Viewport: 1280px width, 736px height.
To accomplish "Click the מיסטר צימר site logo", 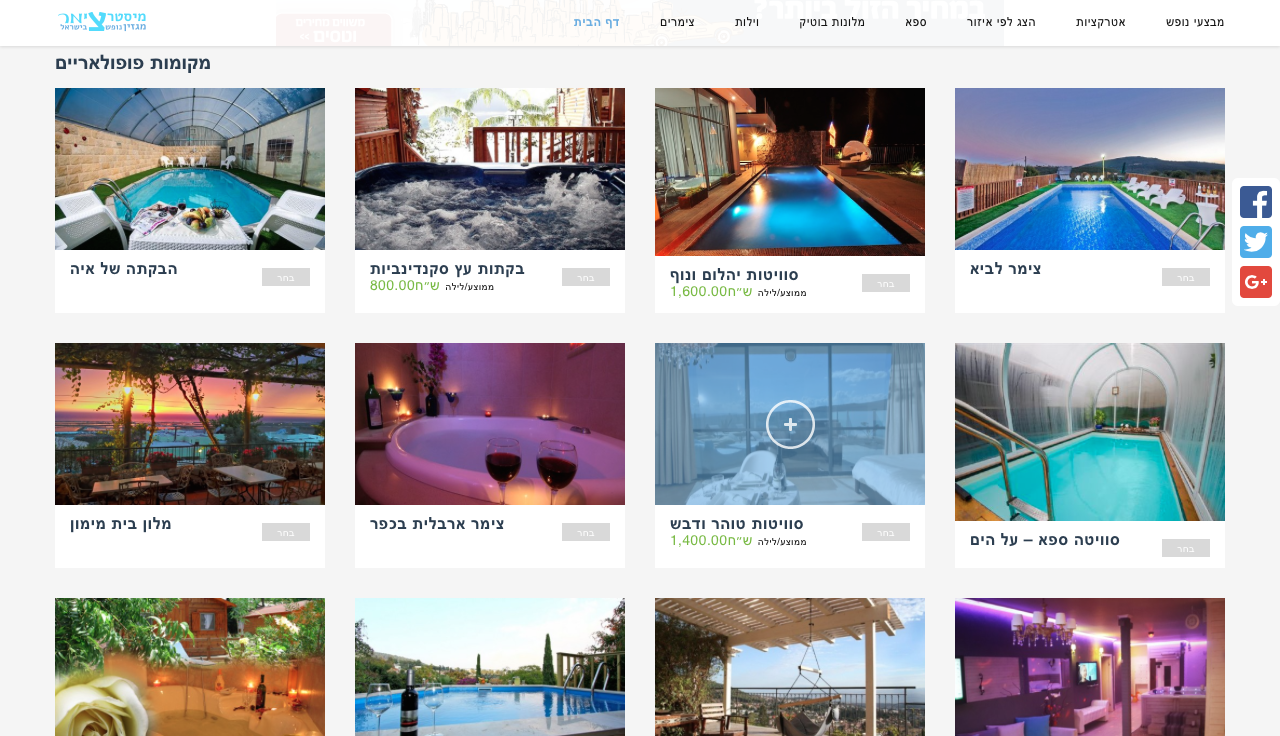I will click(x=102, y=21).
